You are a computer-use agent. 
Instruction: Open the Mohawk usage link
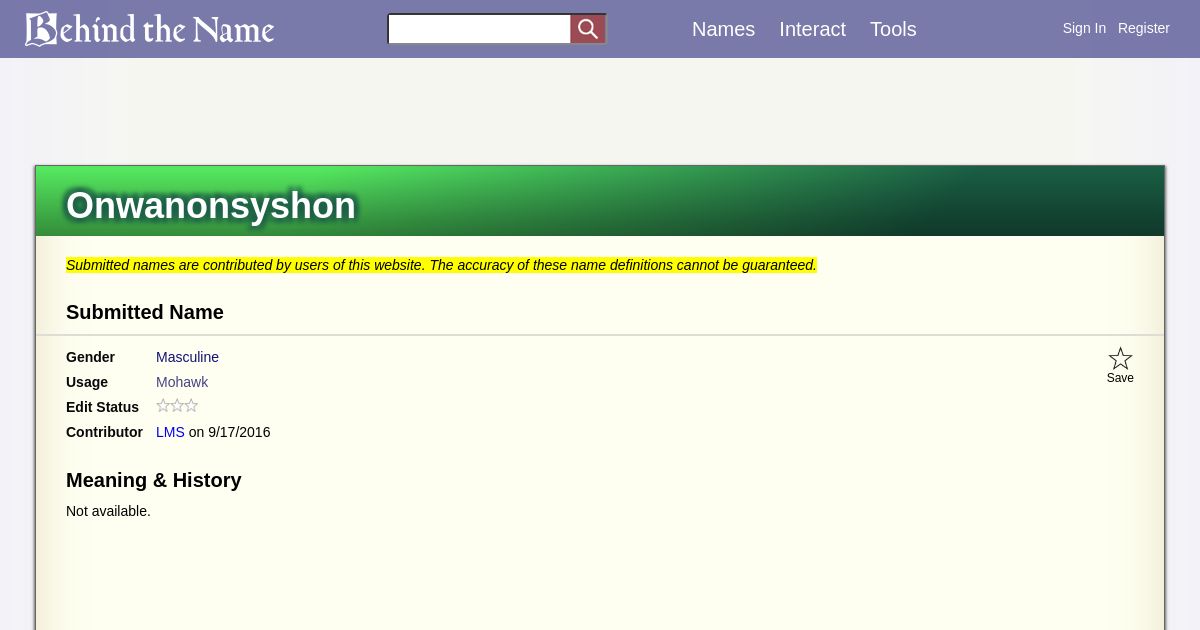[182, 382]
